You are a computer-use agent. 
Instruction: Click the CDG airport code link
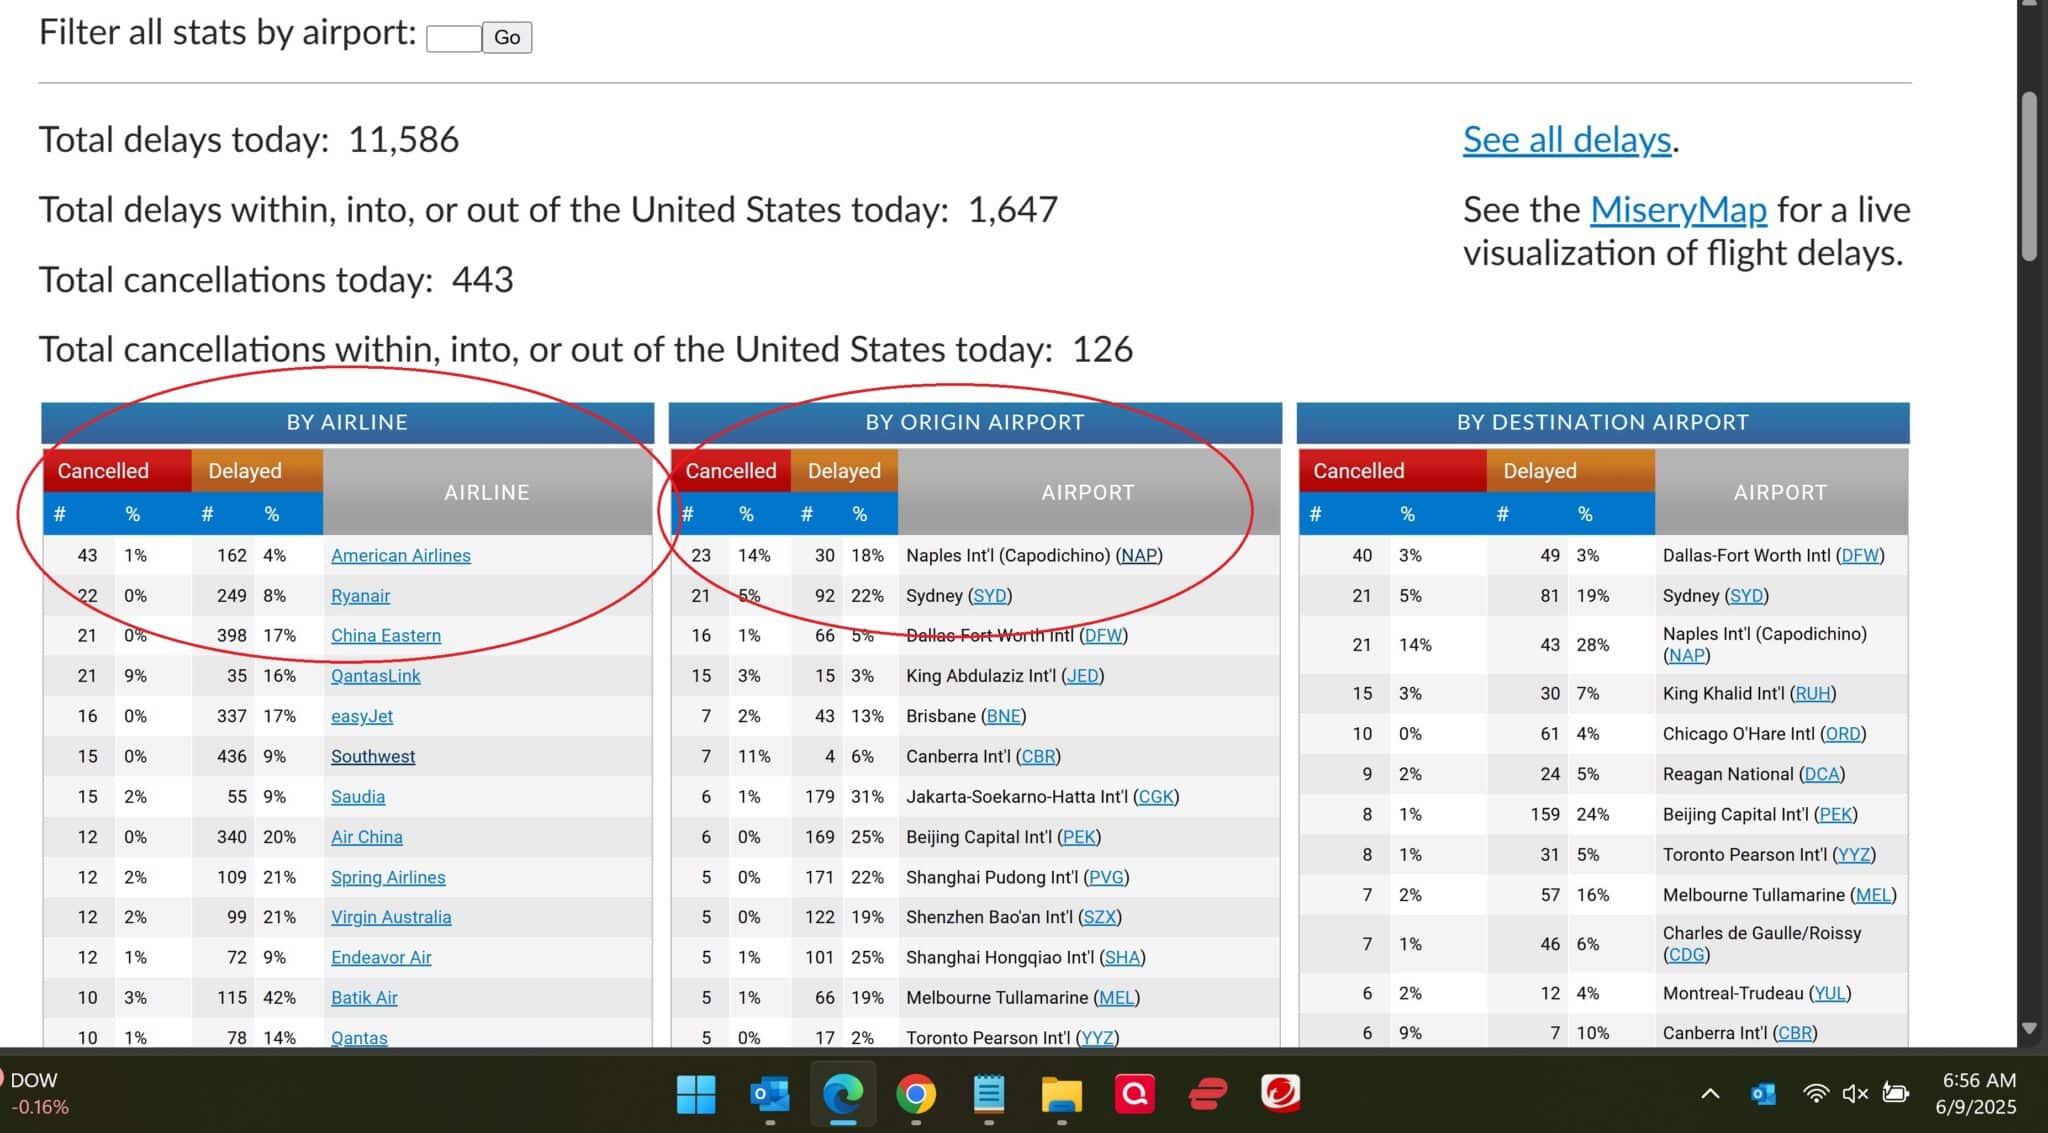[x=1686, y=955]
